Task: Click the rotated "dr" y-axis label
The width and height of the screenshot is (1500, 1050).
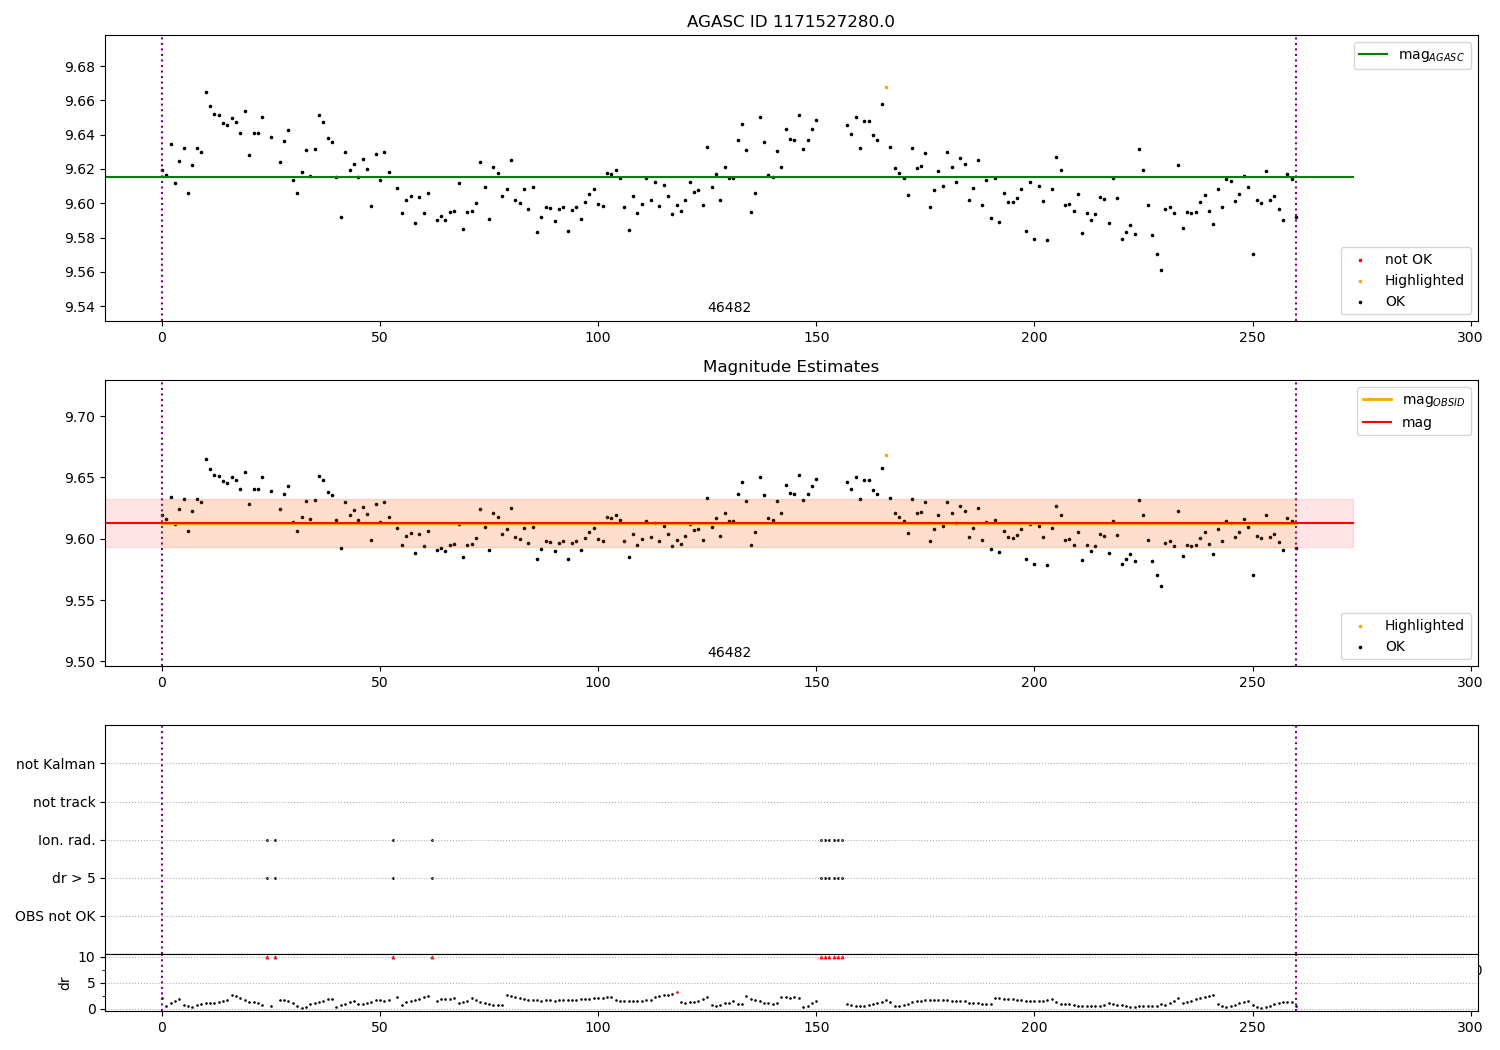Action: click(65, 983)
